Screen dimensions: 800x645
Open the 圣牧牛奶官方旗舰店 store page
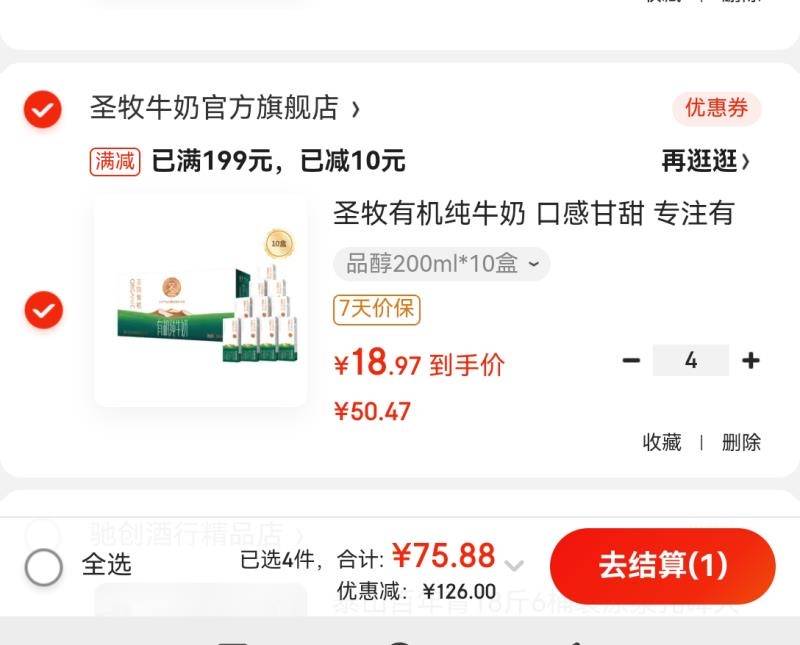click(x=225, y=108)
